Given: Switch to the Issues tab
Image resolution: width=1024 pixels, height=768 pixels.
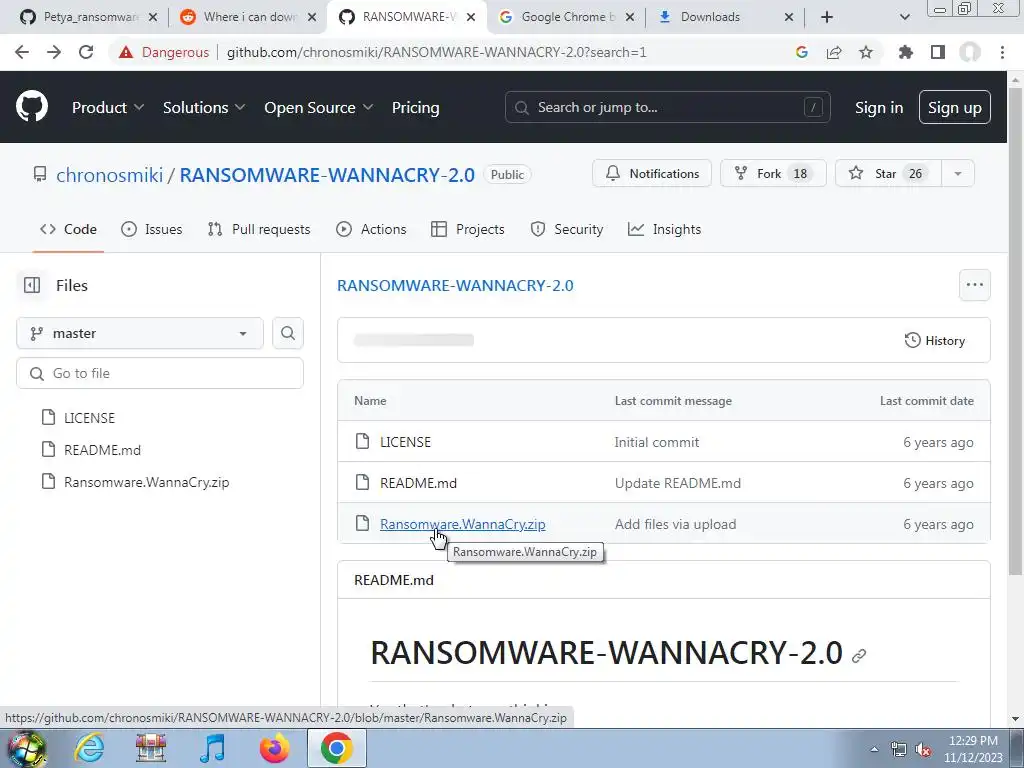Looking at the screenshot, I should pyautogui.click(x=152, y=229).
